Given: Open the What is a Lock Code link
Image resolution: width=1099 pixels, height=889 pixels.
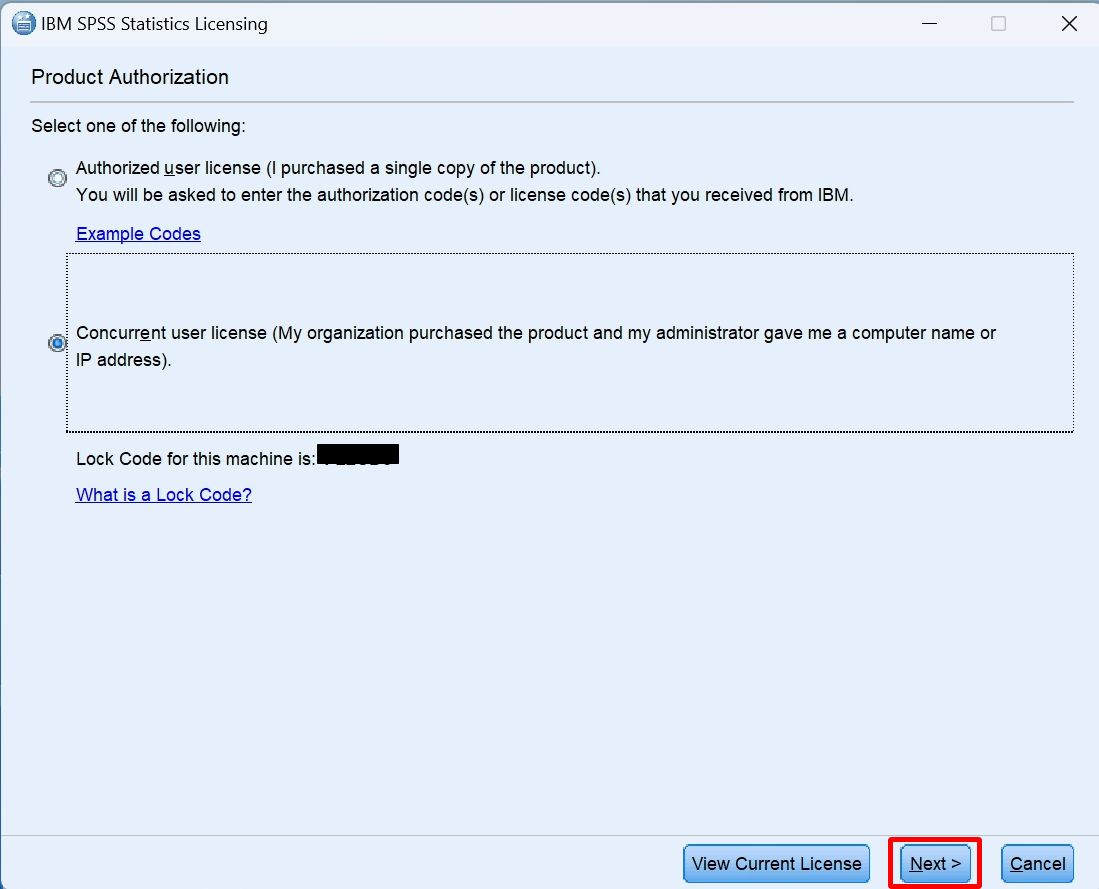Looking at the screenshot, I should coord(163,494).
